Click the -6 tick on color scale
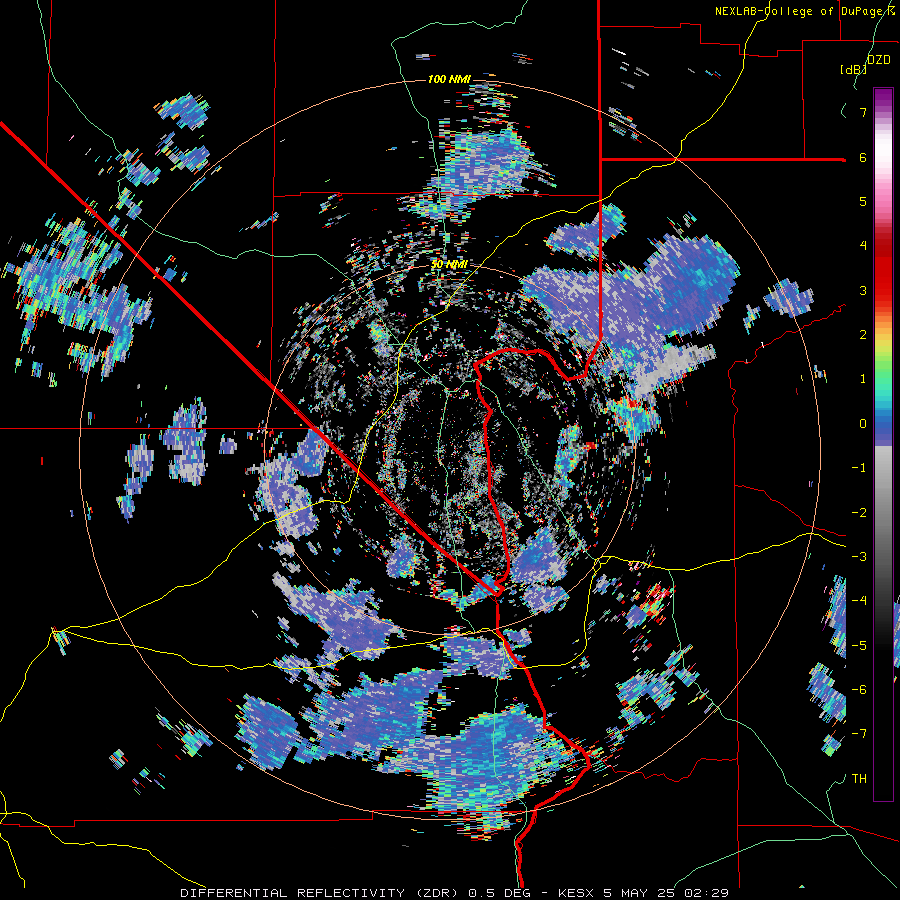The width and height of the screenshot is (900, 900). [x=859, y=690]
